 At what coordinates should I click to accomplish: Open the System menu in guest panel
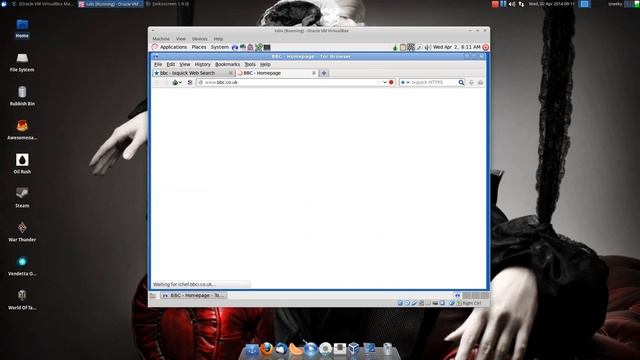(x=220, y=47)
